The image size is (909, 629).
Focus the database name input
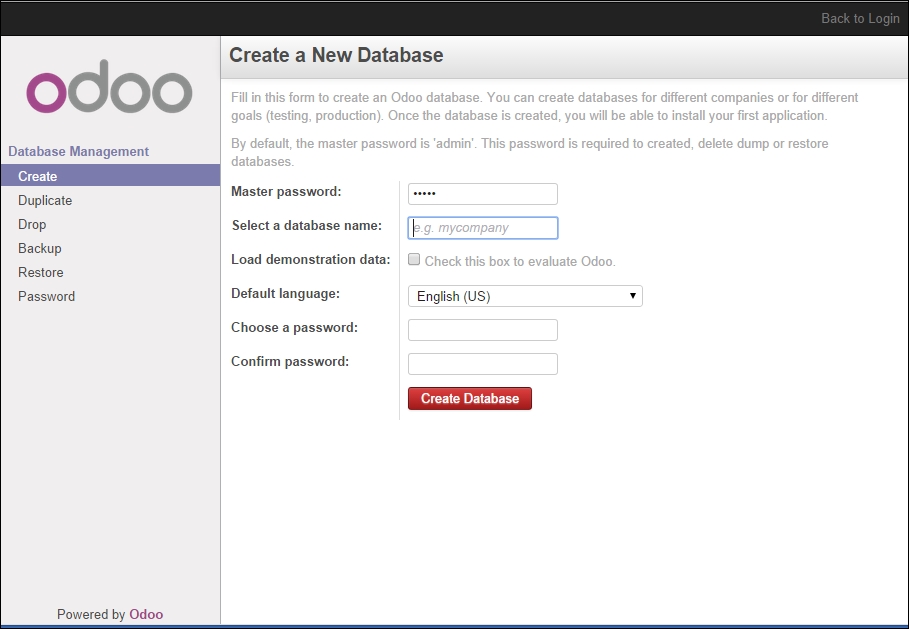coord(483,228)
